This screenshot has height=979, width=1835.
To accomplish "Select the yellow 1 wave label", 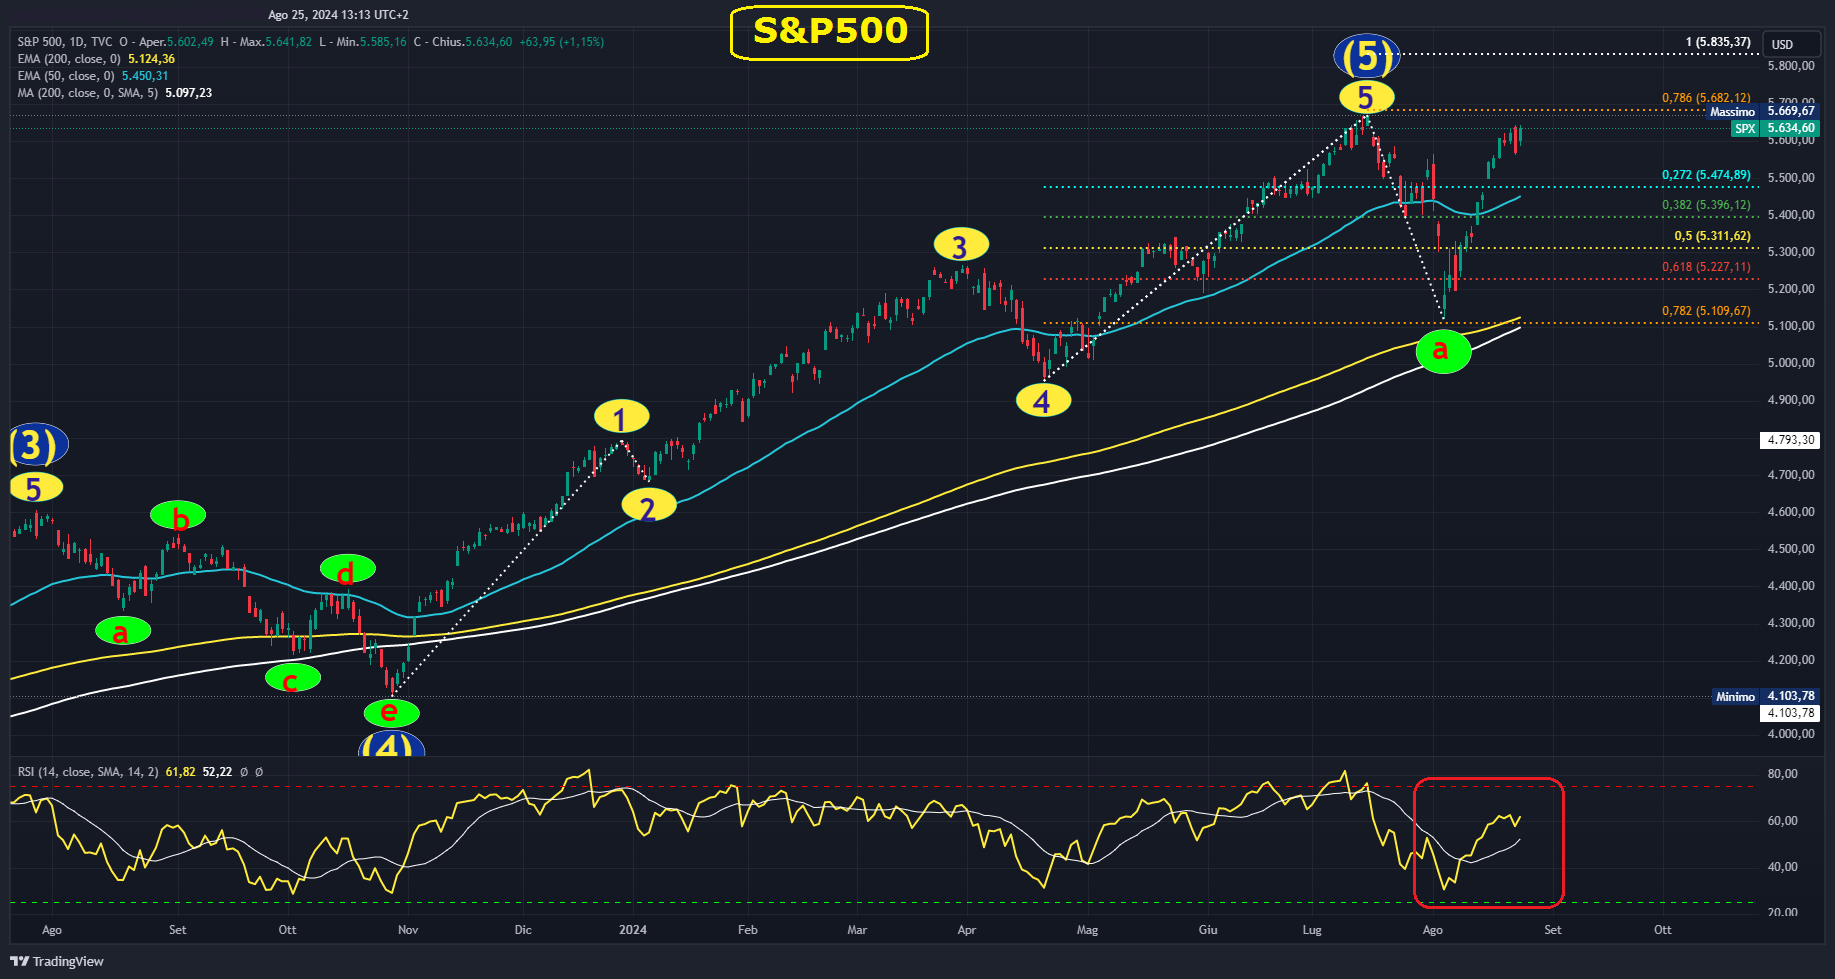I will (x=621, y=417).
